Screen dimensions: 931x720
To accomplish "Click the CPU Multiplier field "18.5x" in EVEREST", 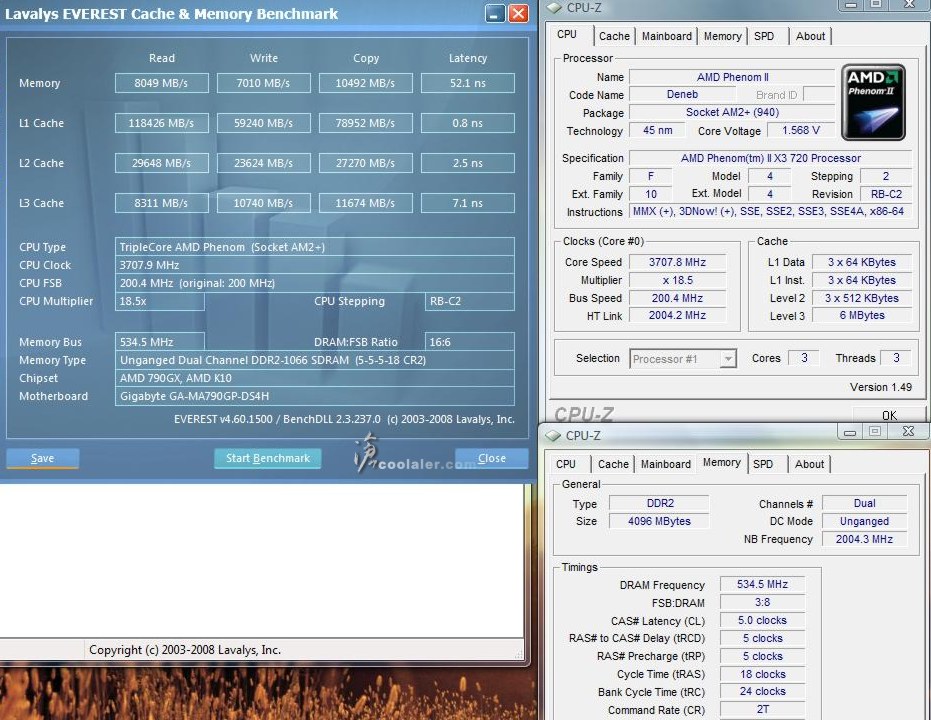I will pos(160,301).
